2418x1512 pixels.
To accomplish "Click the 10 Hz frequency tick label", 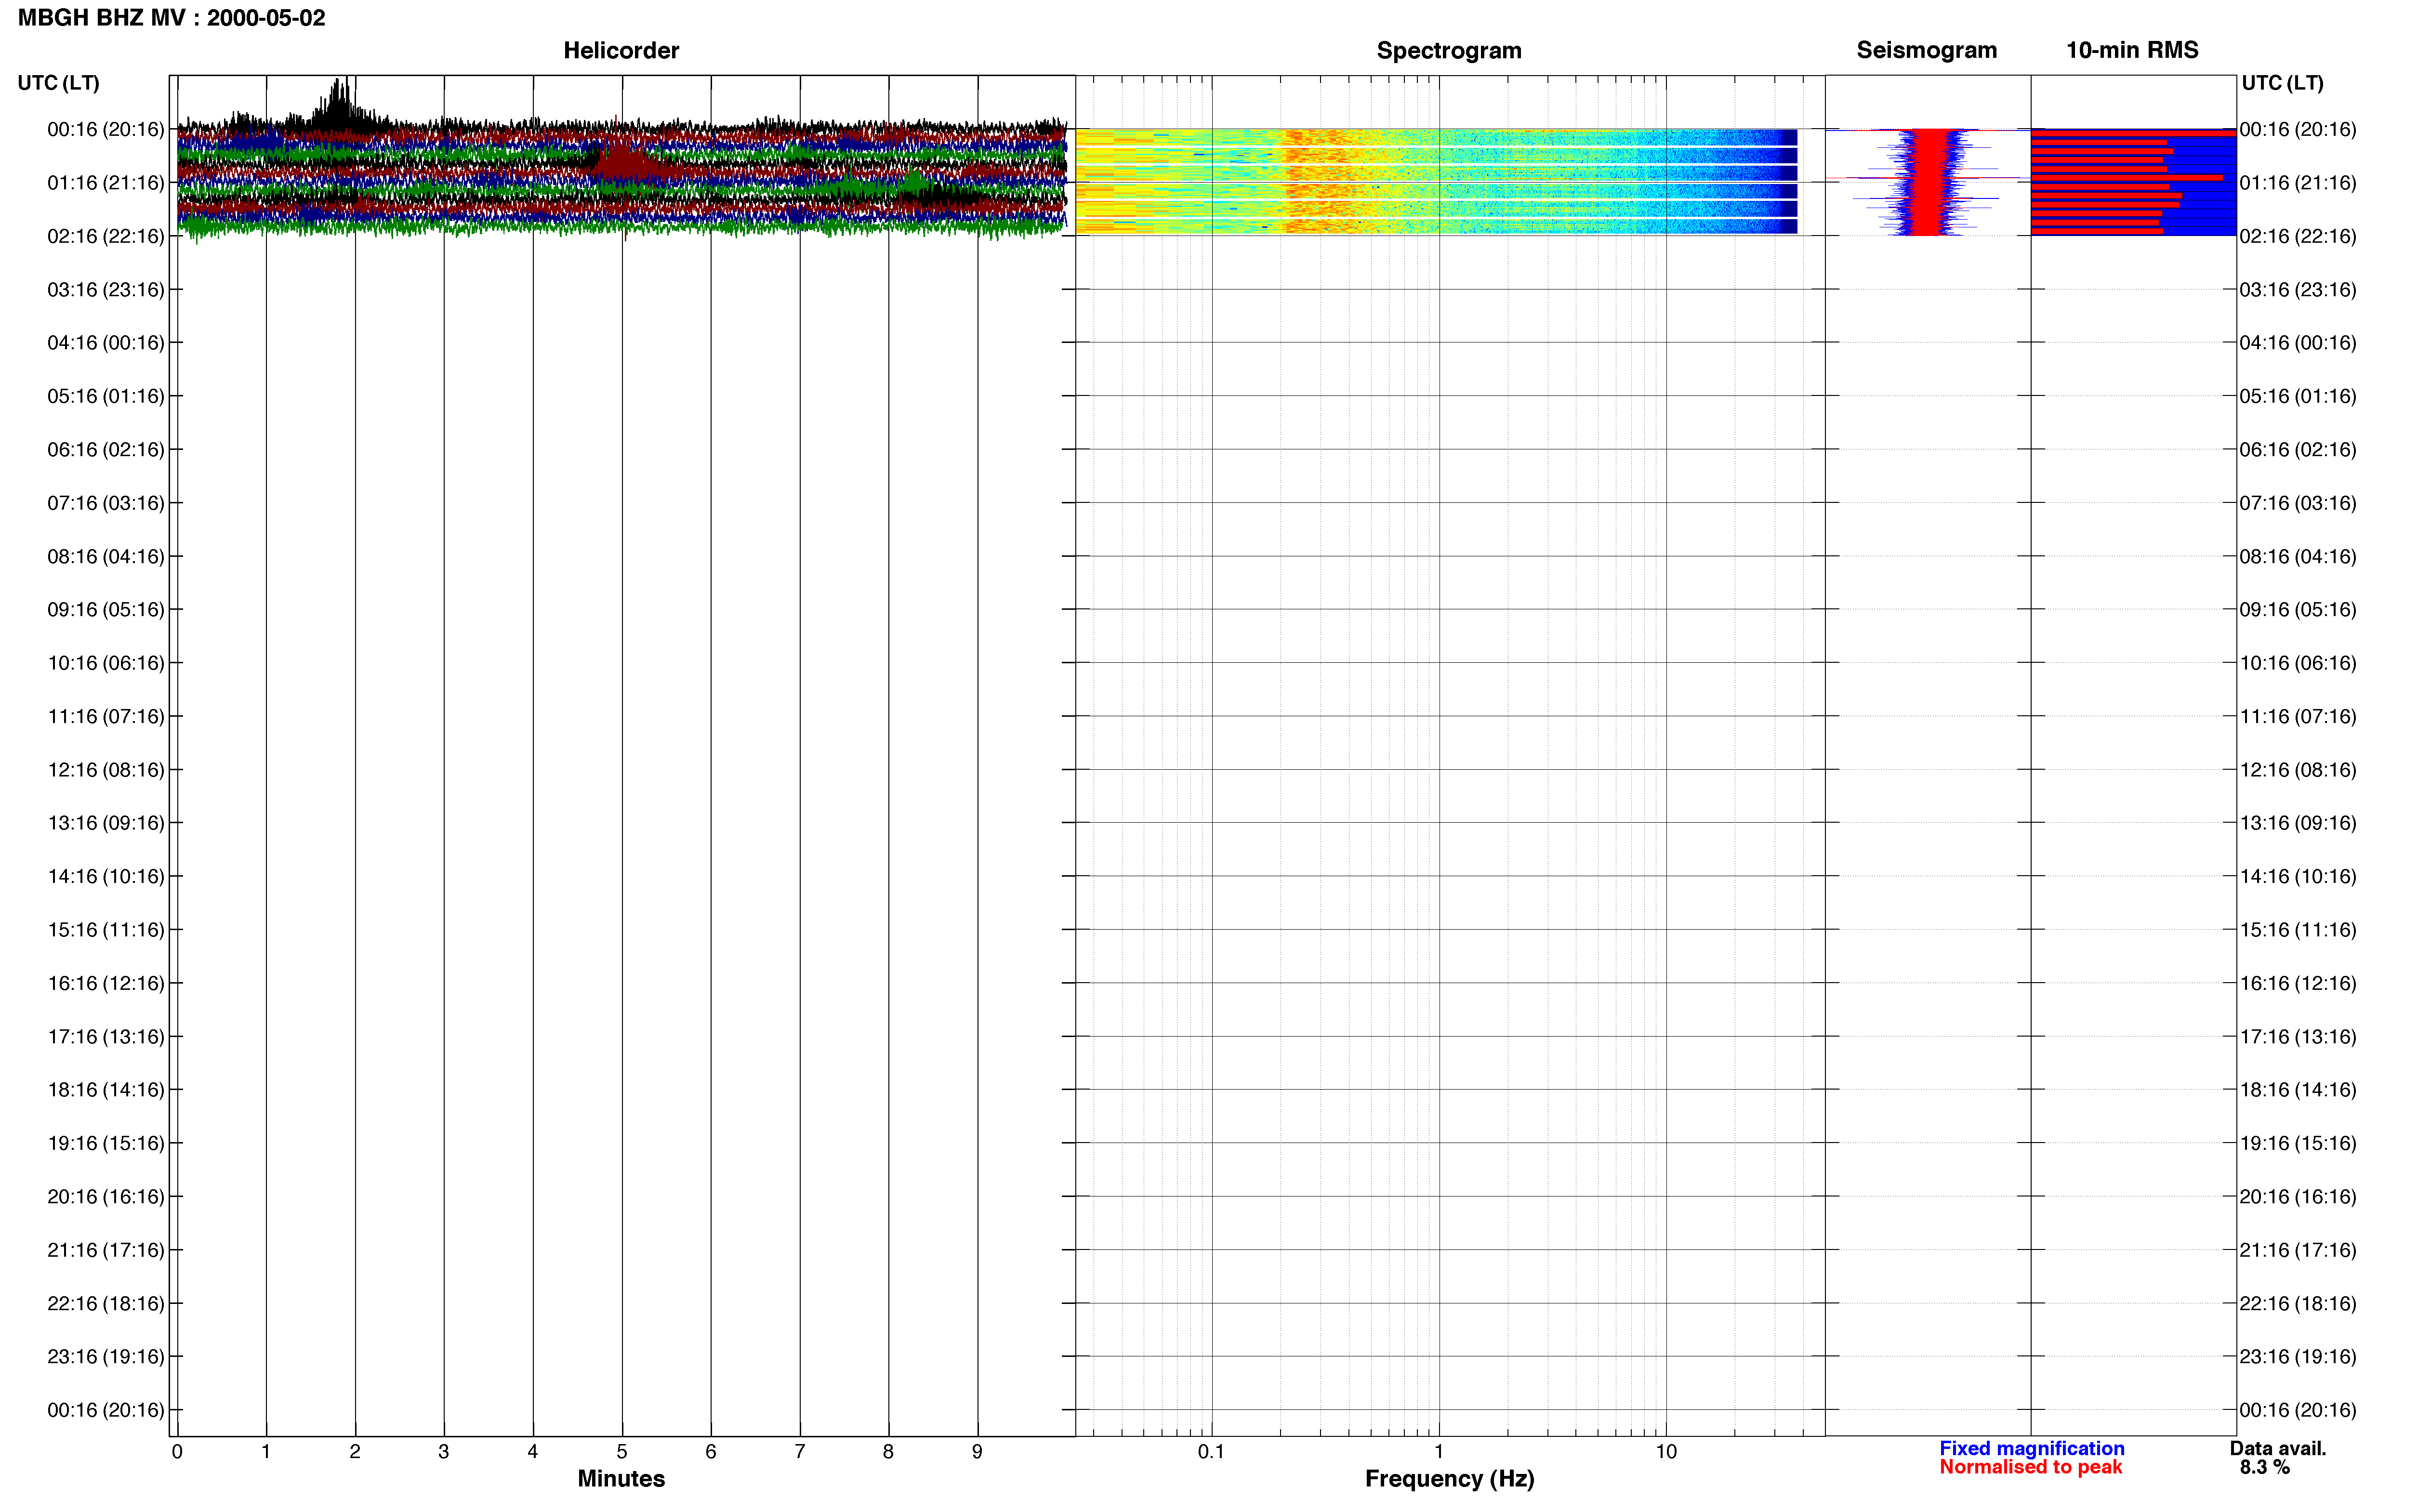I will (x=1666, y=1451).
